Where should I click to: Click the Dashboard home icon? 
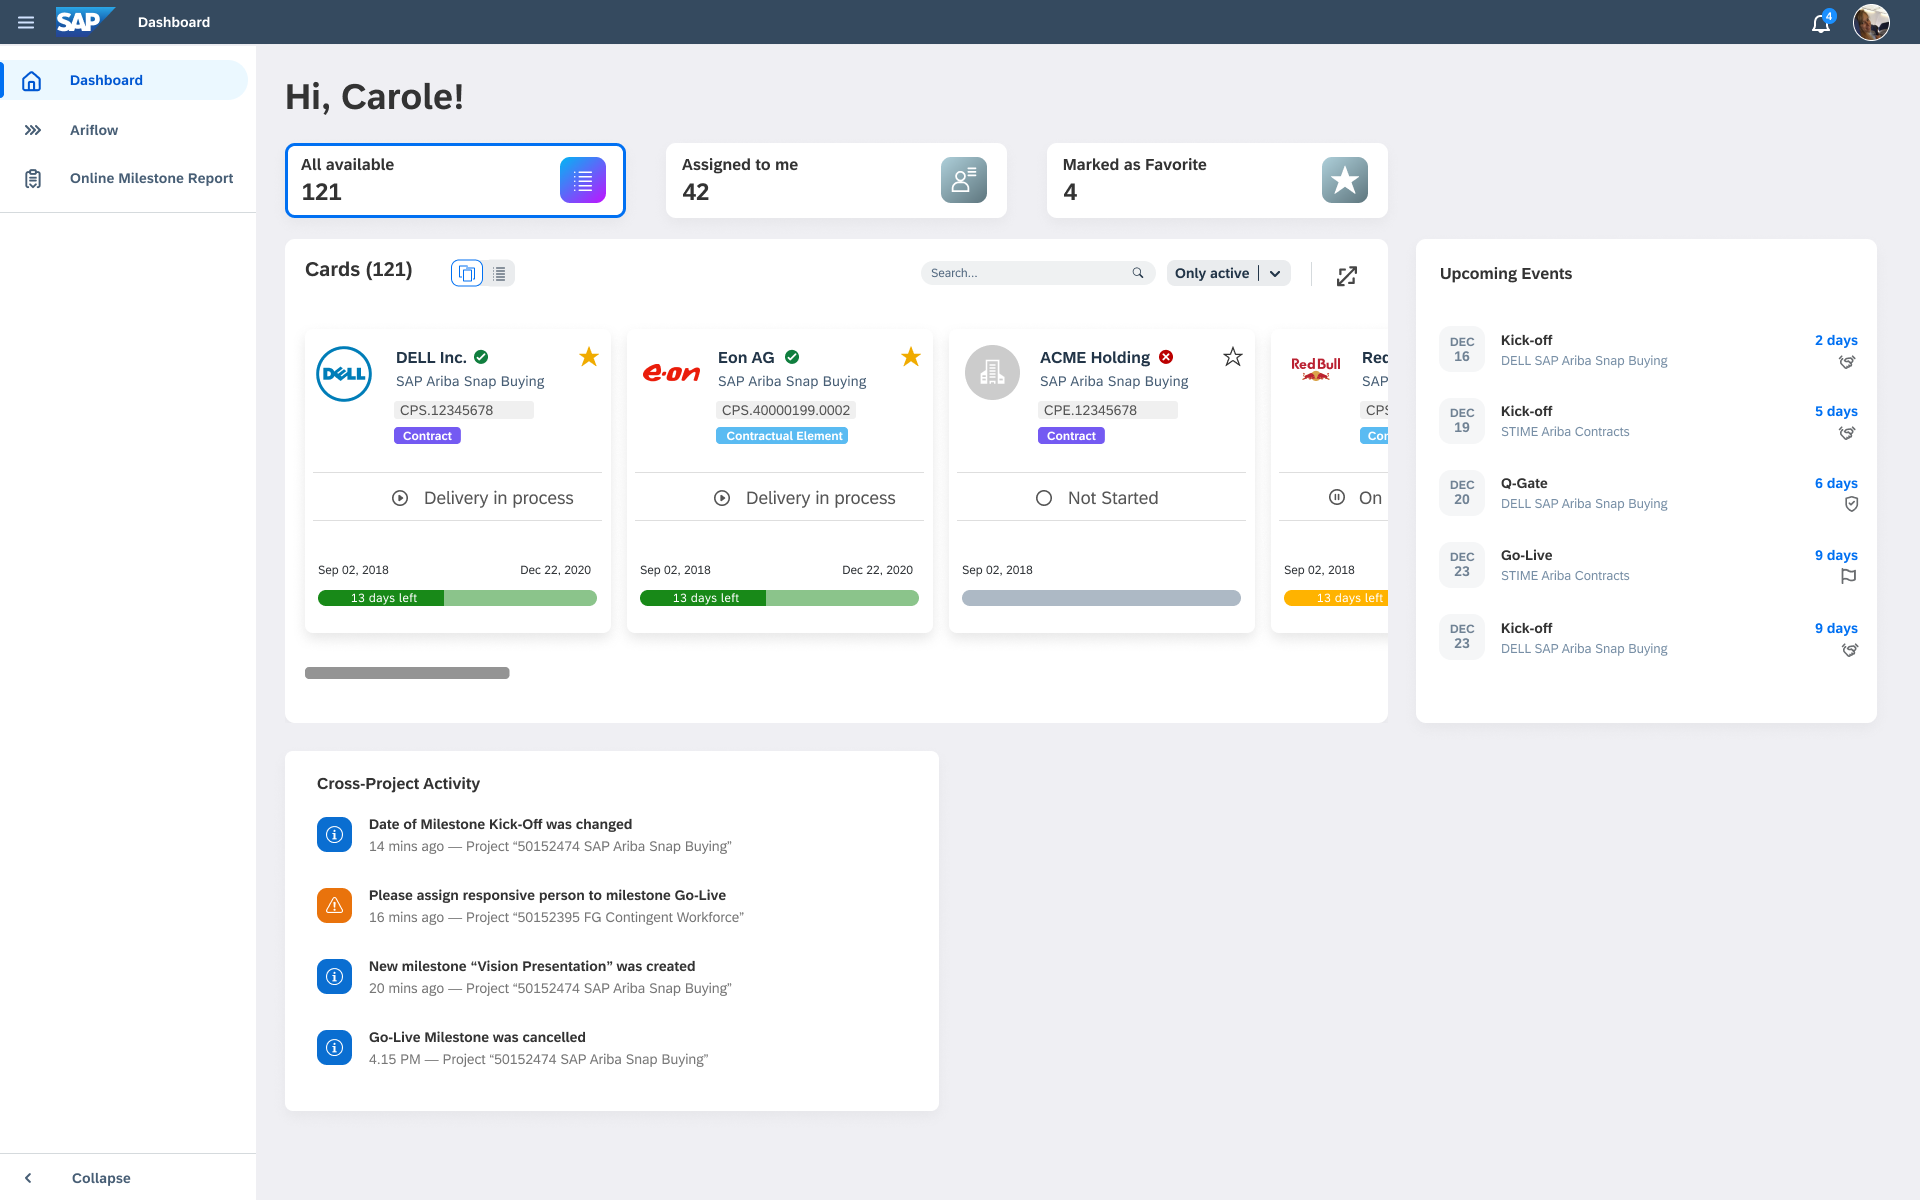(32, 81)
